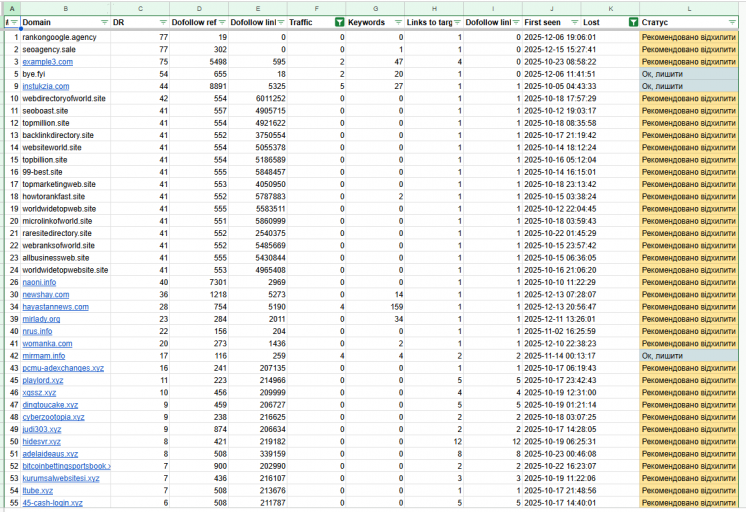Select the backlinkdirectory.site cell
Image resolution: width=746 pixels, height=512 pixels.
click(66, 135)
